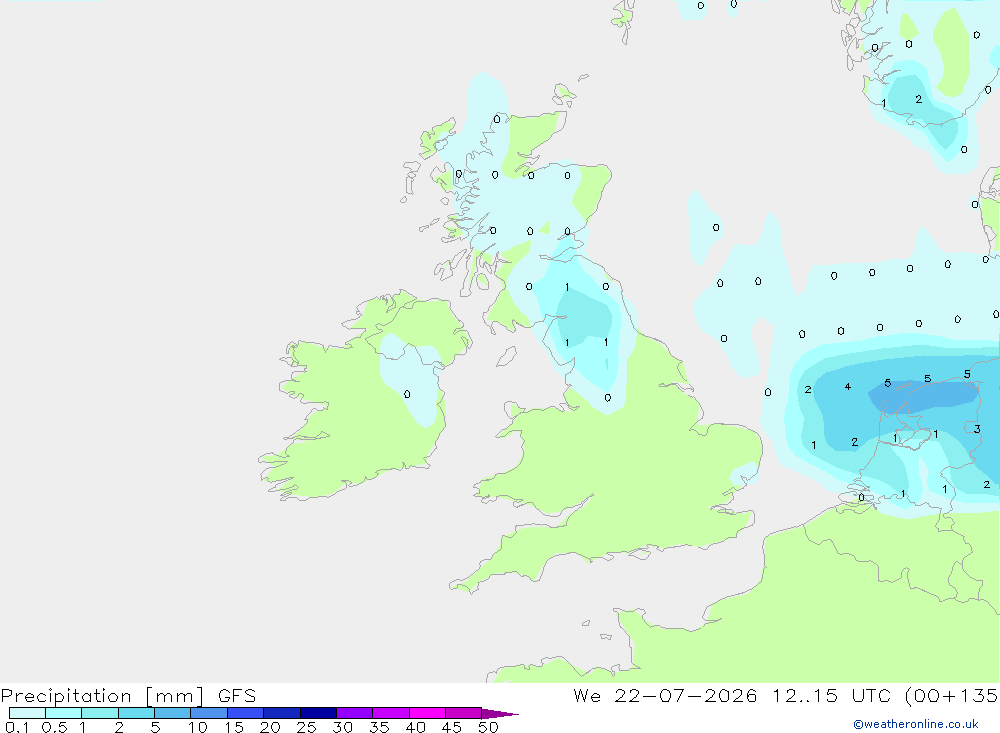
Task: Click the weatheronline.co.uk copyright link
Action: (x=915, y=724)
